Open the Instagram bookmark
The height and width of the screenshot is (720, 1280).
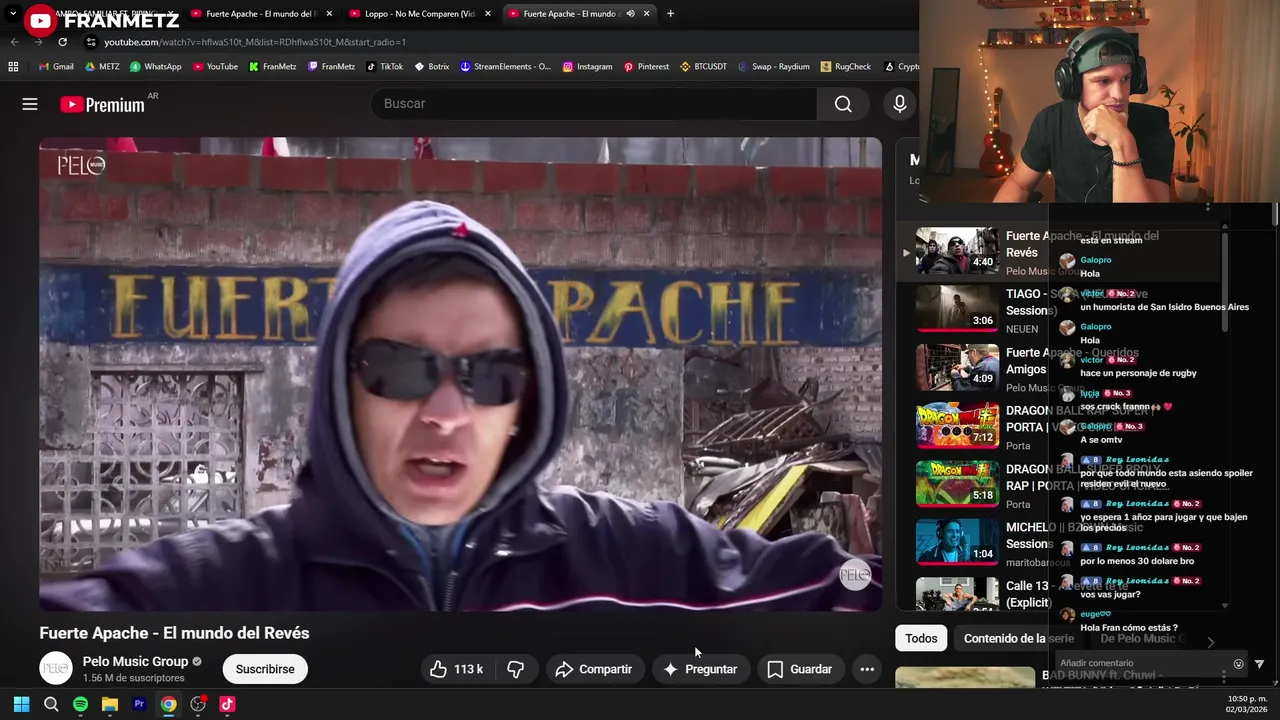tap(587, 67)
